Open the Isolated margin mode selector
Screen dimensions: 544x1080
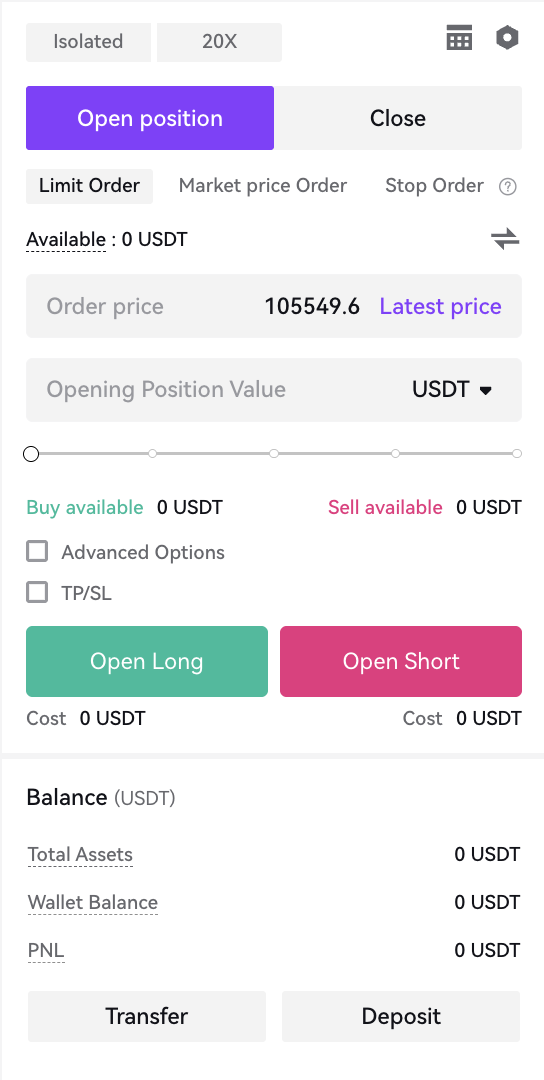pos(88,42)
